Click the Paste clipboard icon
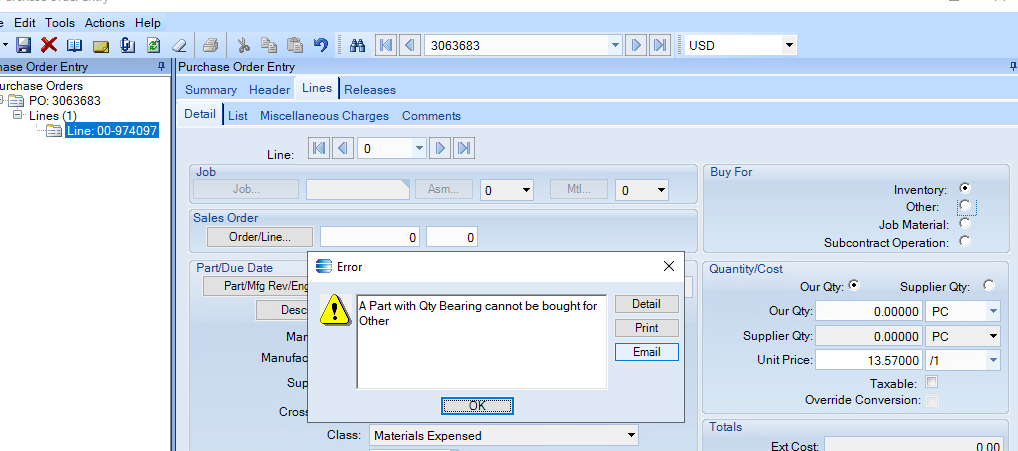Image resolution: width=1018 pixels, height=451 pixels. coord(295,45)
